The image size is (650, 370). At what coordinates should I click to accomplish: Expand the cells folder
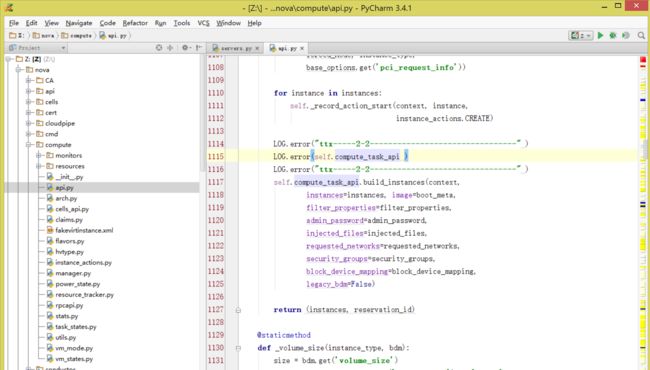[x=29, y=102]
